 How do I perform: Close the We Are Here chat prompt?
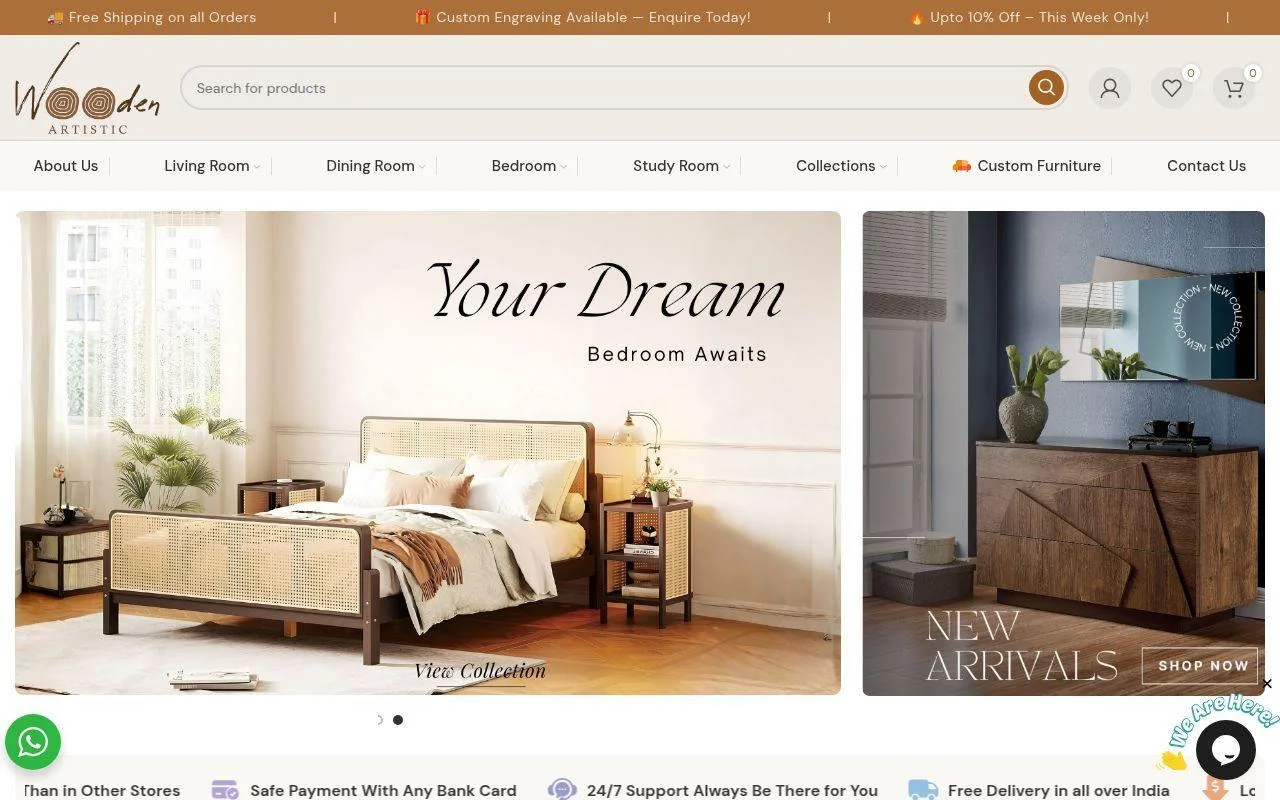point(1267,684)
